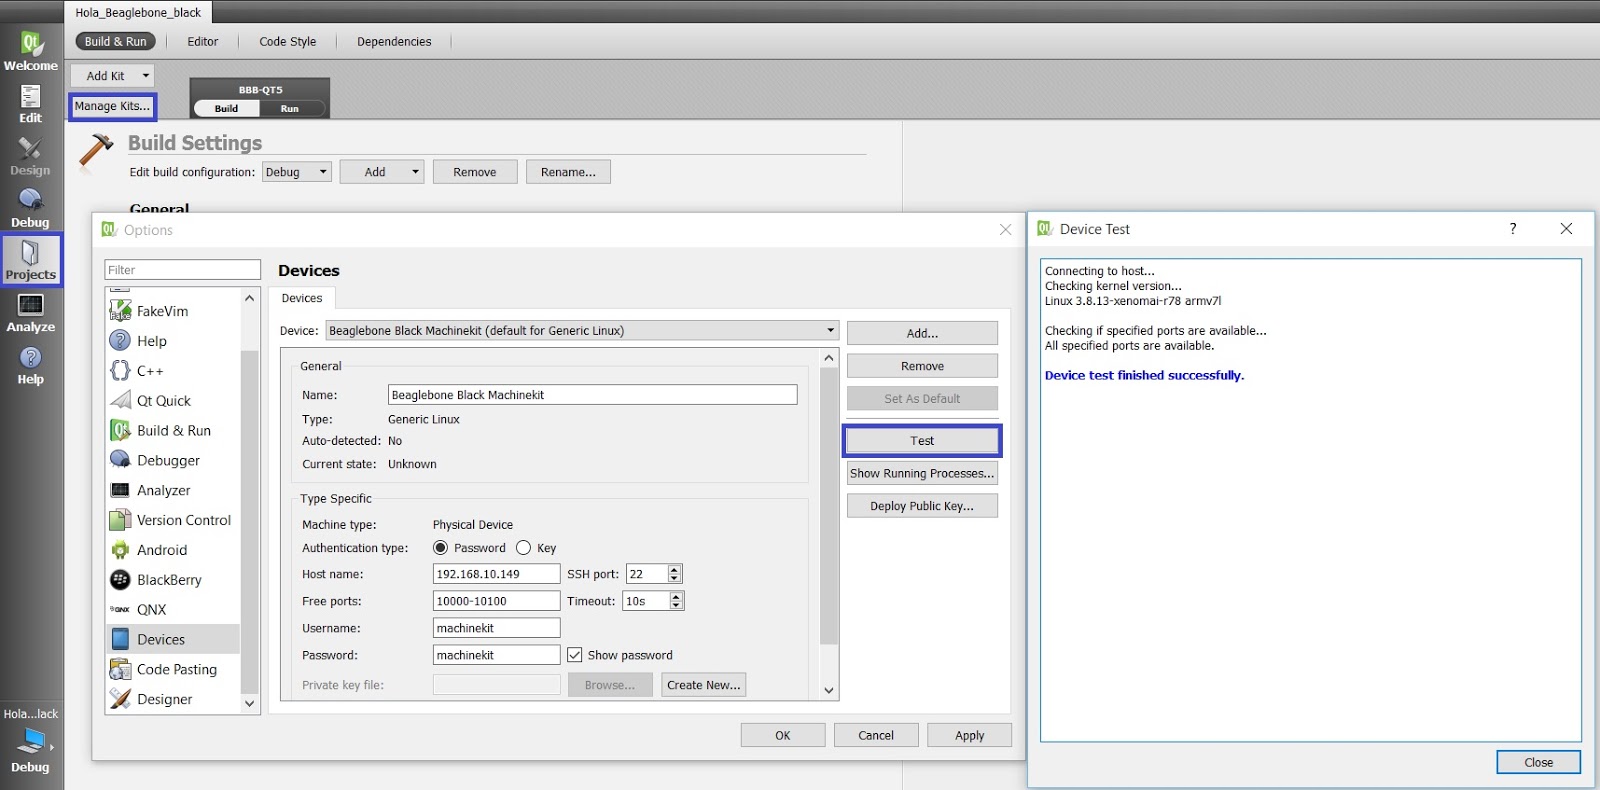Click the device settings vertical scrollbar
Screen dimensions: 1600x790
coord(829,507)
